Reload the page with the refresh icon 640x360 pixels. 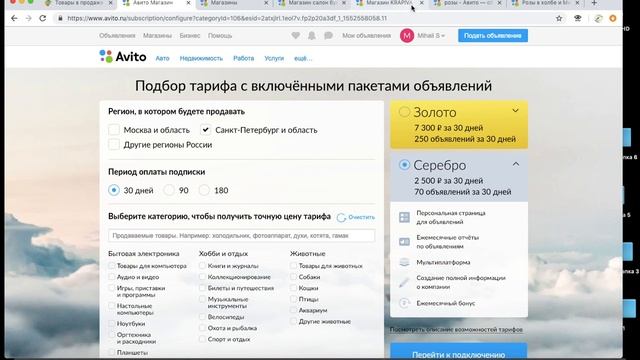[42, 18]
